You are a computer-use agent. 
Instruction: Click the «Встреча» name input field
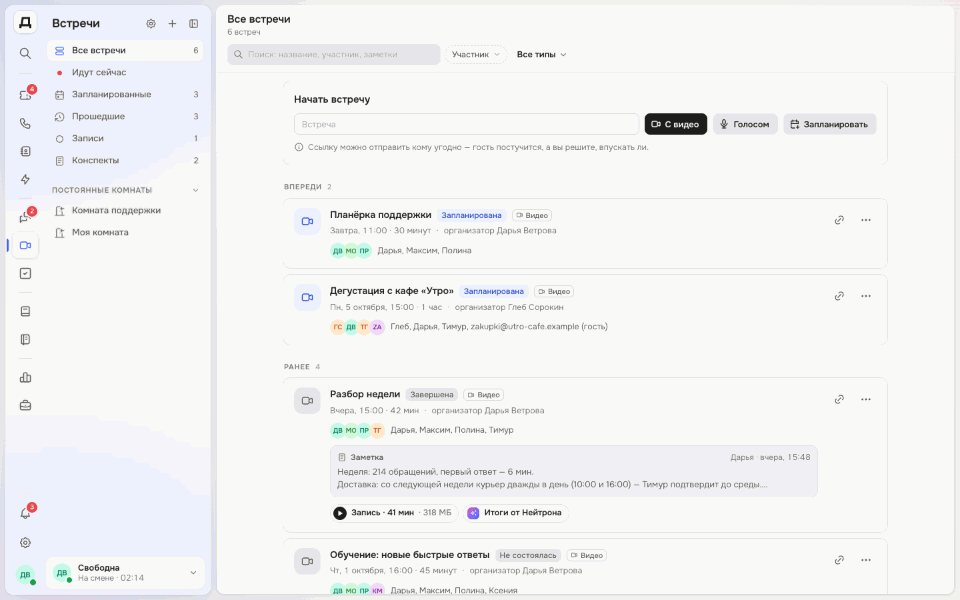467,124
